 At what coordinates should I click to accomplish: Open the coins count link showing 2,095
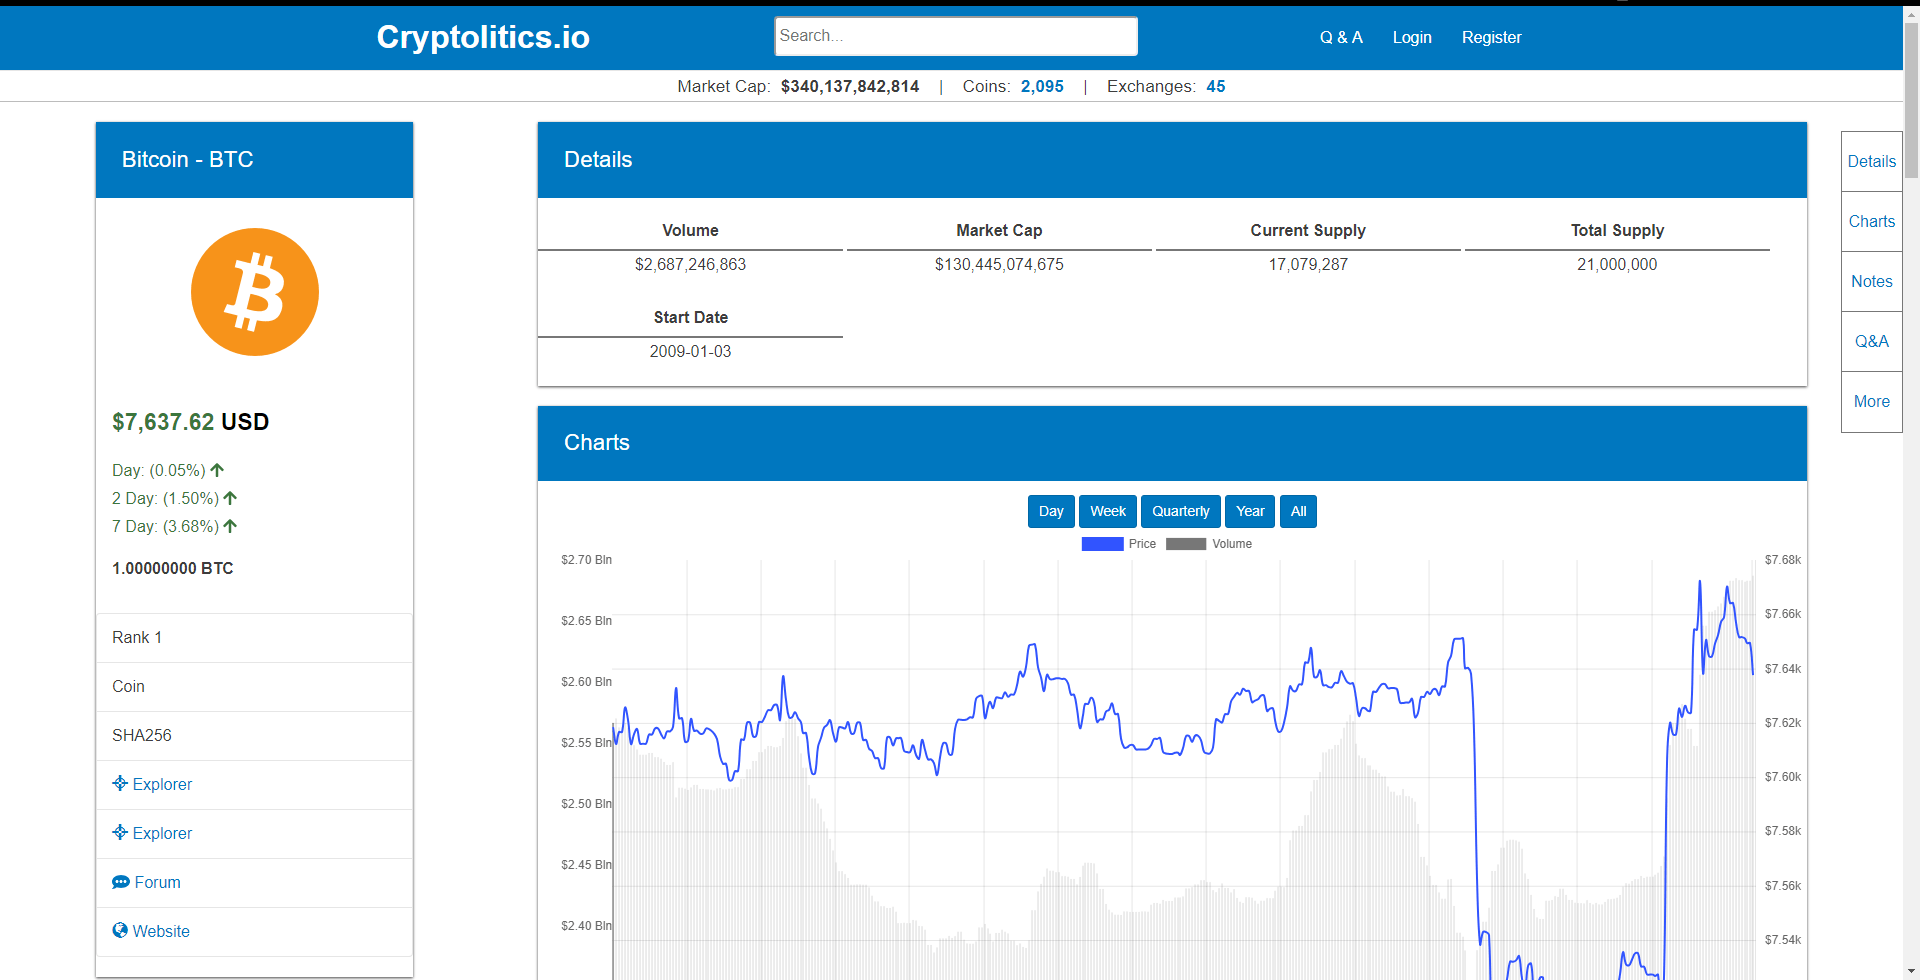click(1042, 86)
